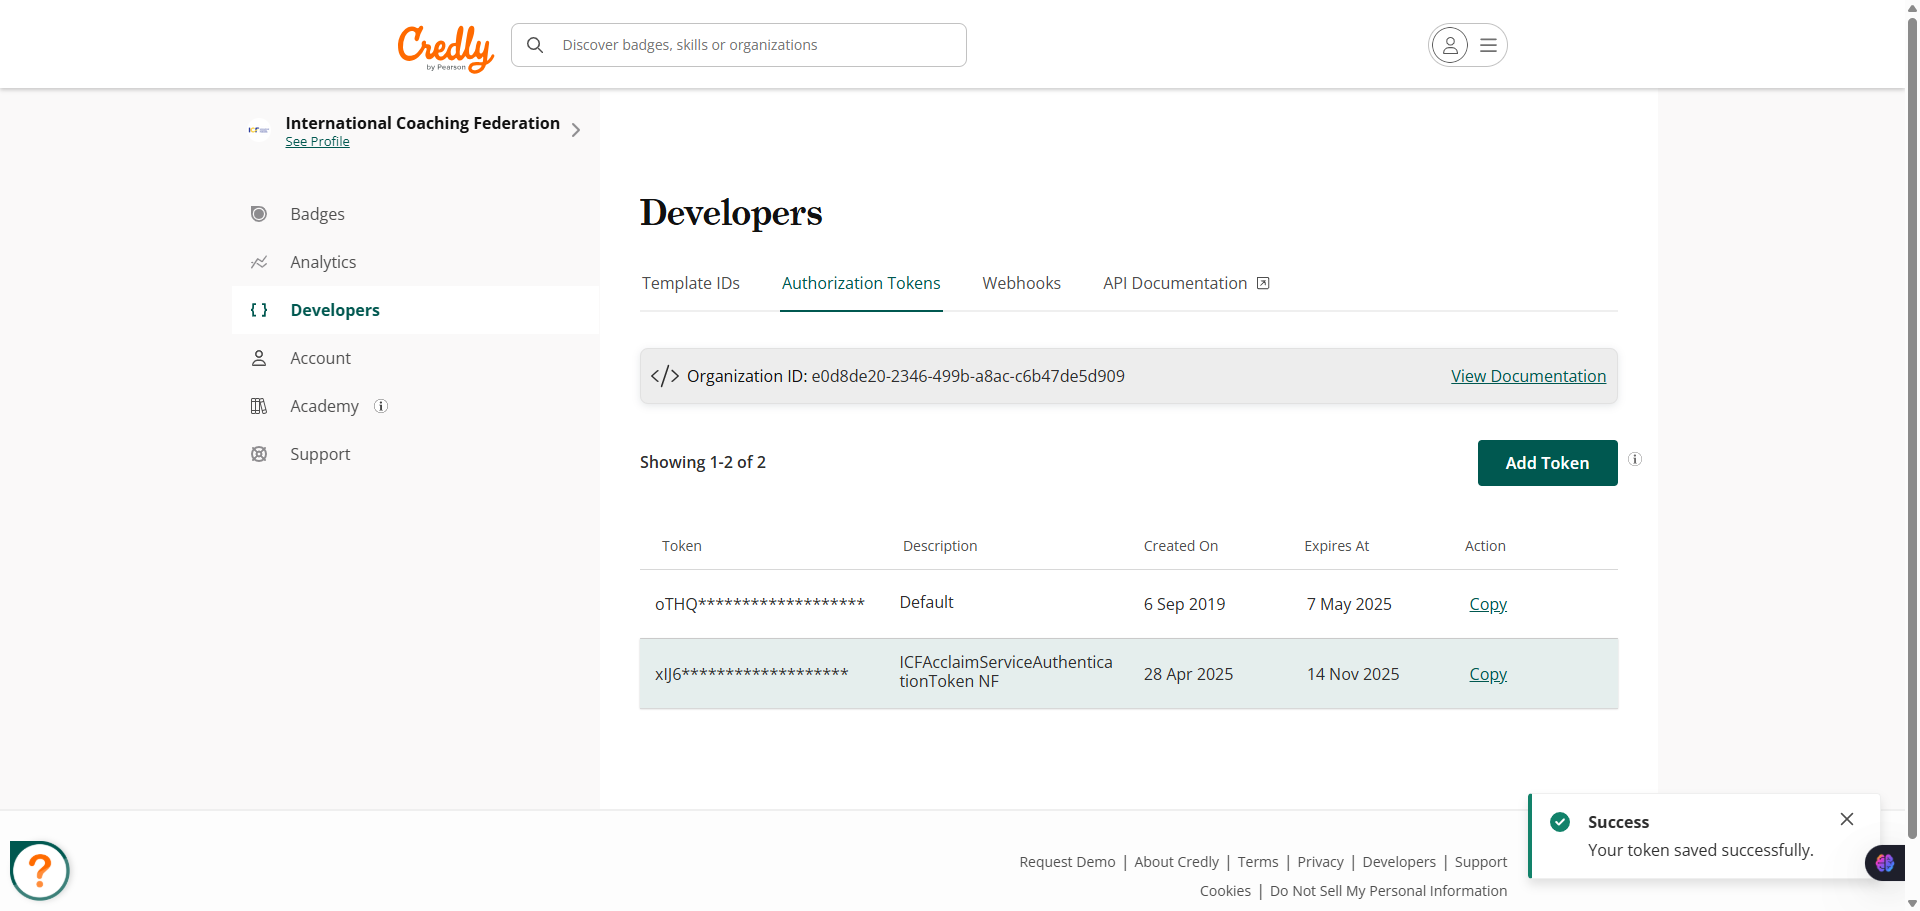
Task: Click the Support lifebuoy icon
Action: pos(259,454)
